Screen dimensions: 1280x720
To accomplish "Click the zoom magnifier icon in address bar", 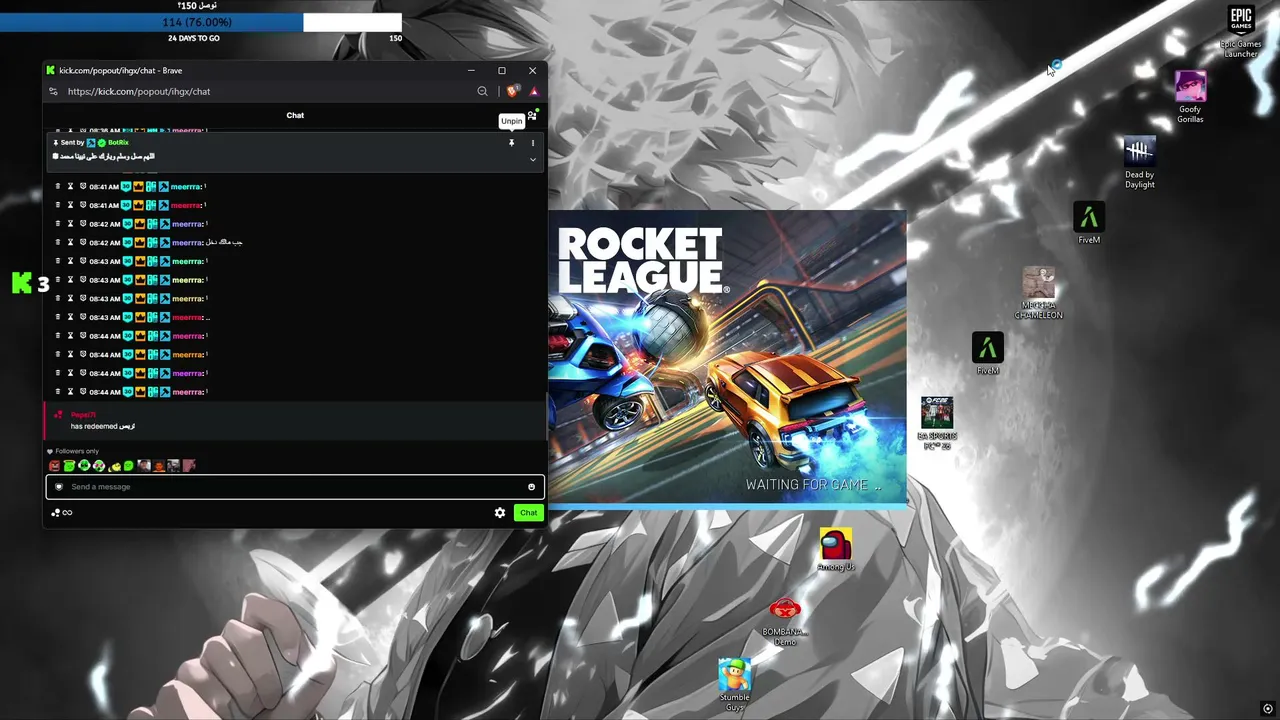I will click(x=482, y=91).
